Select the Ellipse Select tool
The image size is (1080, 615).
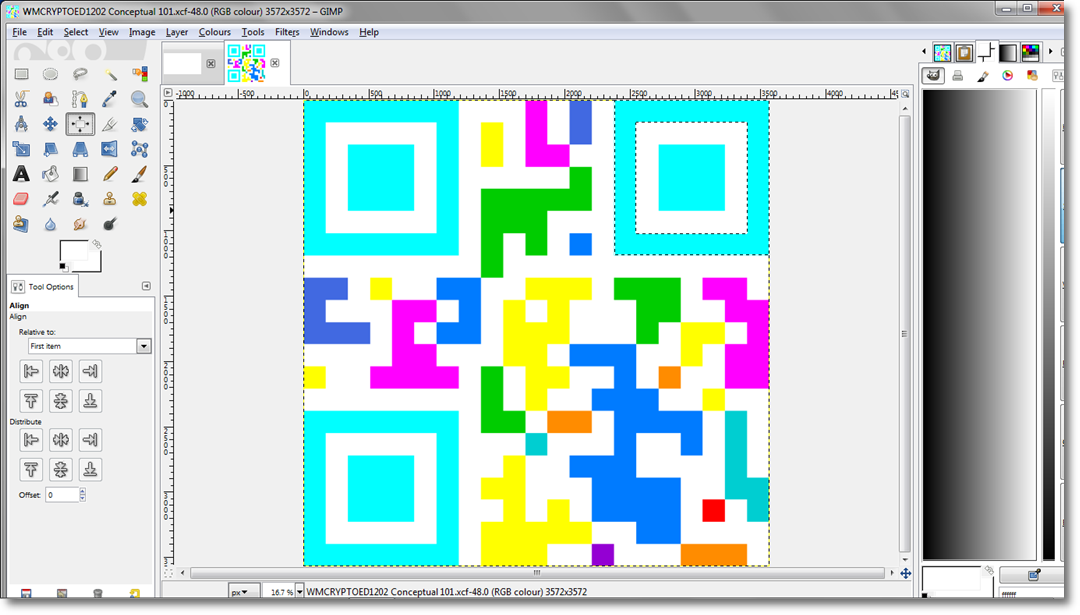pos(50,74)
